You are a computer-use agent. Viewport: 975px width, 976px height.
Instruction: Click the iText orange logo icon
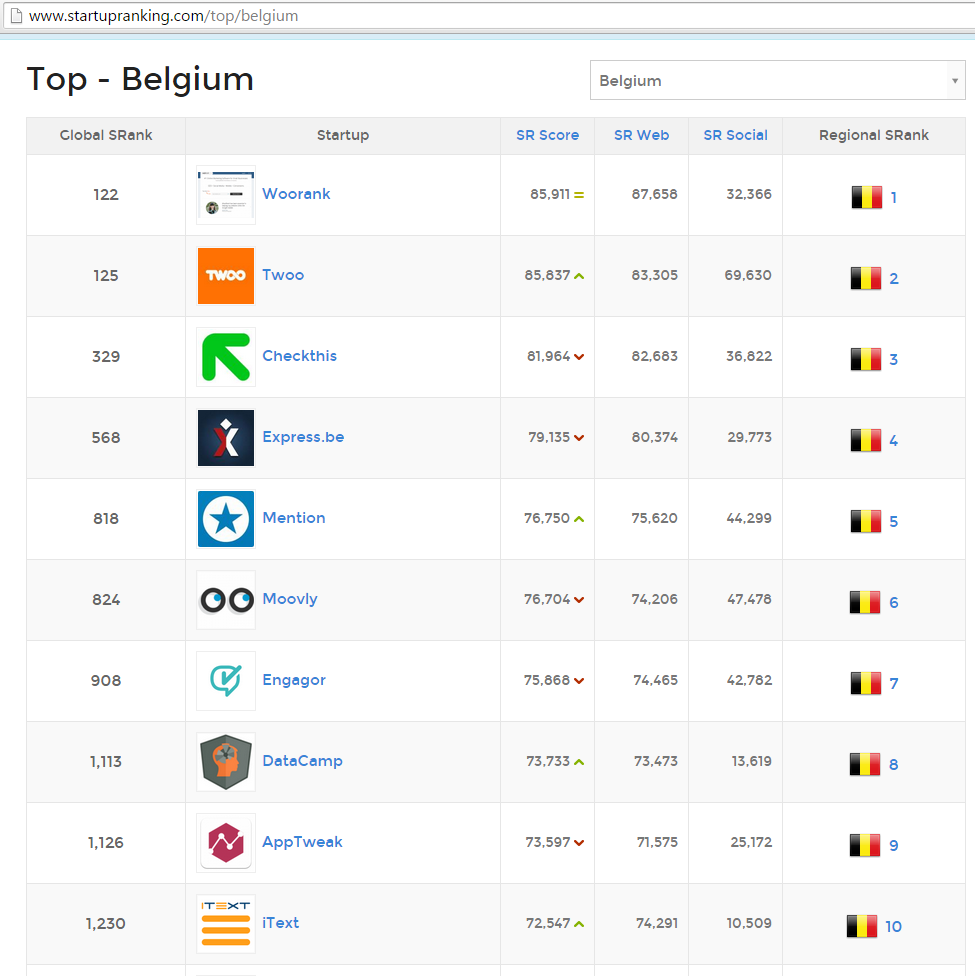pos(226,924)
